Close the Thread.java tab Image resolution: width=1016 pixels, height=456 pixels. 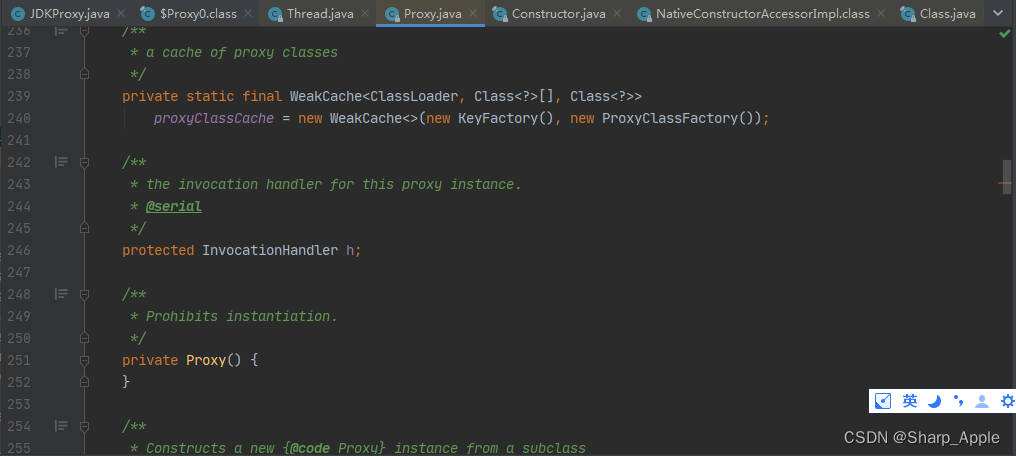365,13
